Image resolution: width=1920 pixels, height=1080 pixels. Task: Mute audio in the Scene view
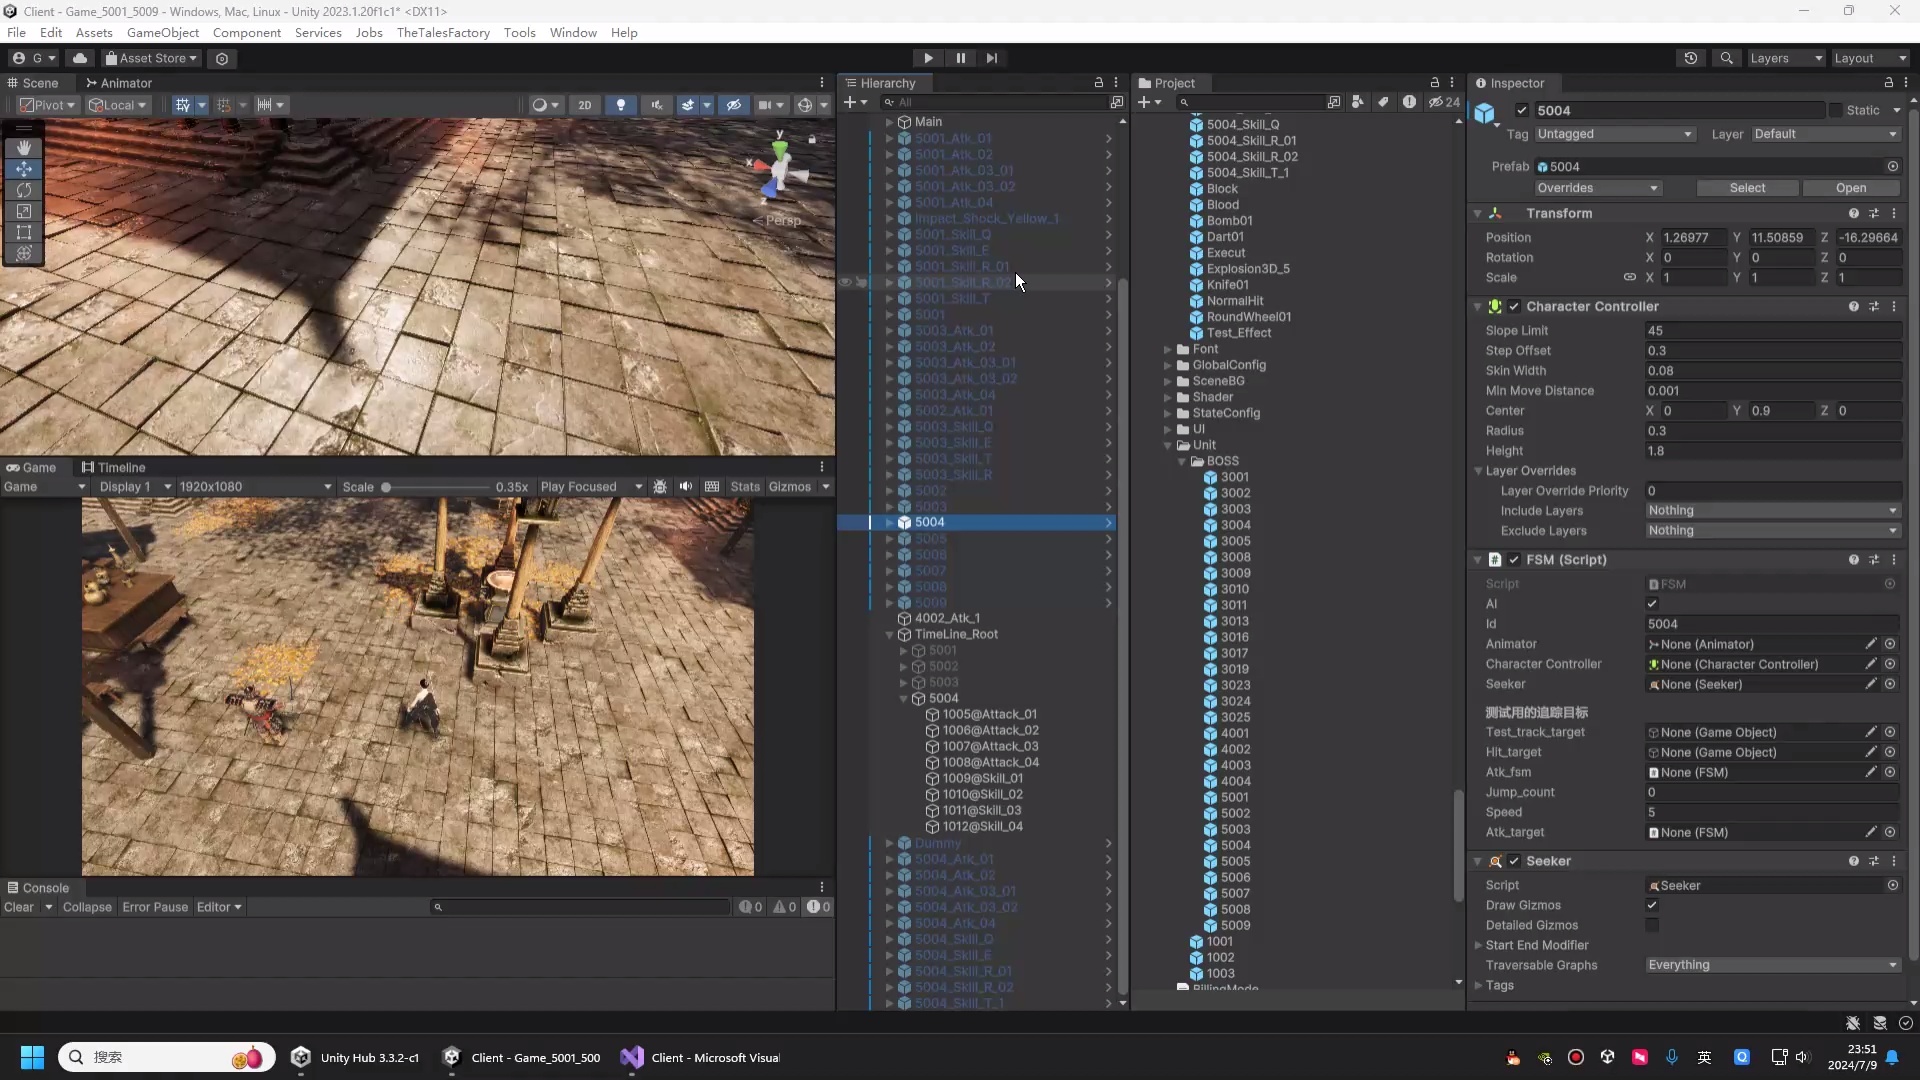657,104
